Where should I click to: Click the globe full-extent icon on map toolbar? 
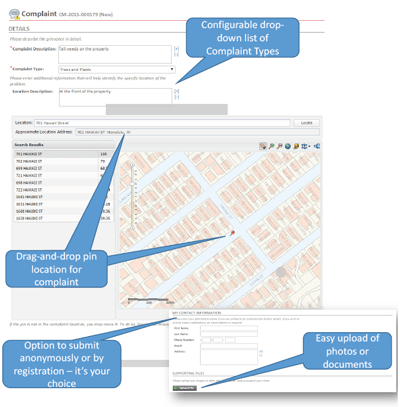[x=288, y=146]
